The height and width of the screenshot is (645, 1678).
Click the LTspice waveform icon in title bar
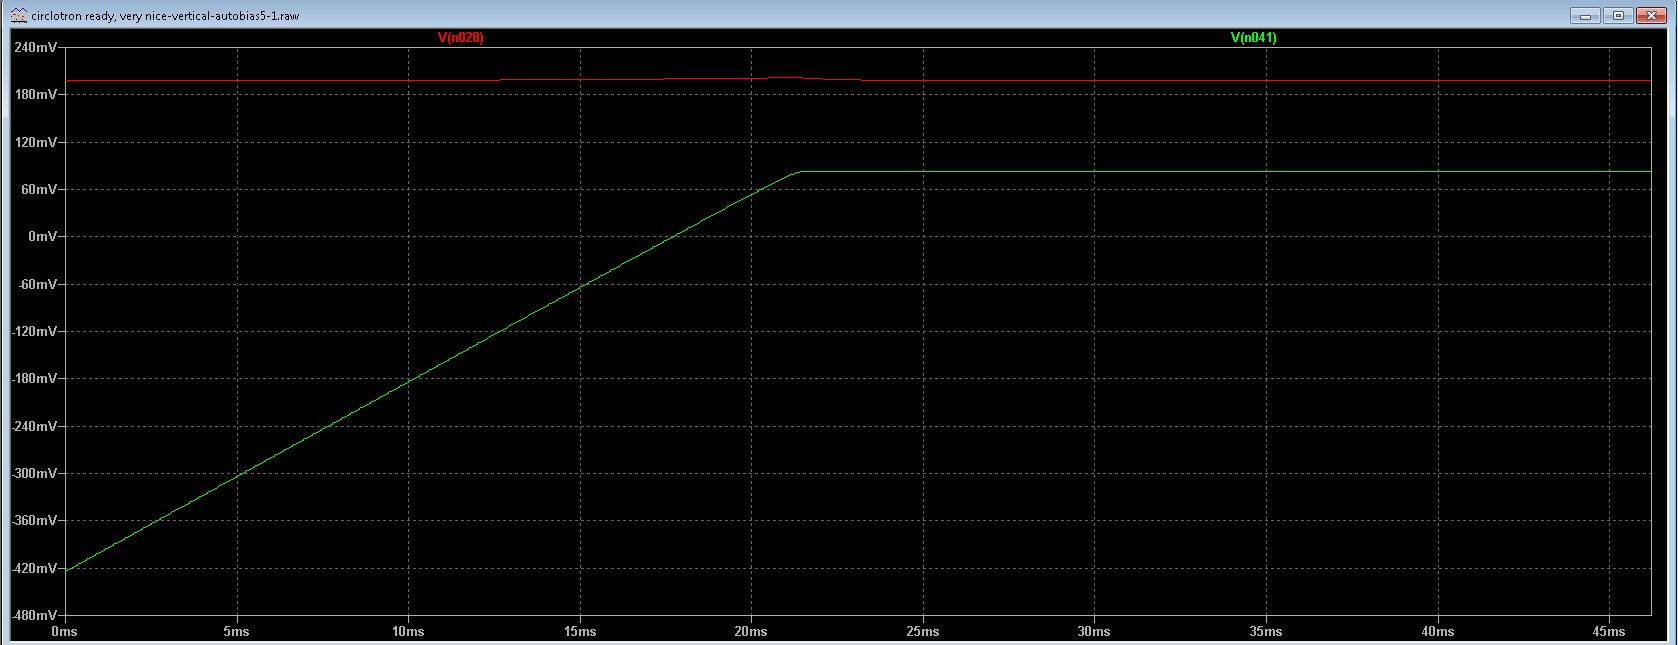click(x=18, y=15)
